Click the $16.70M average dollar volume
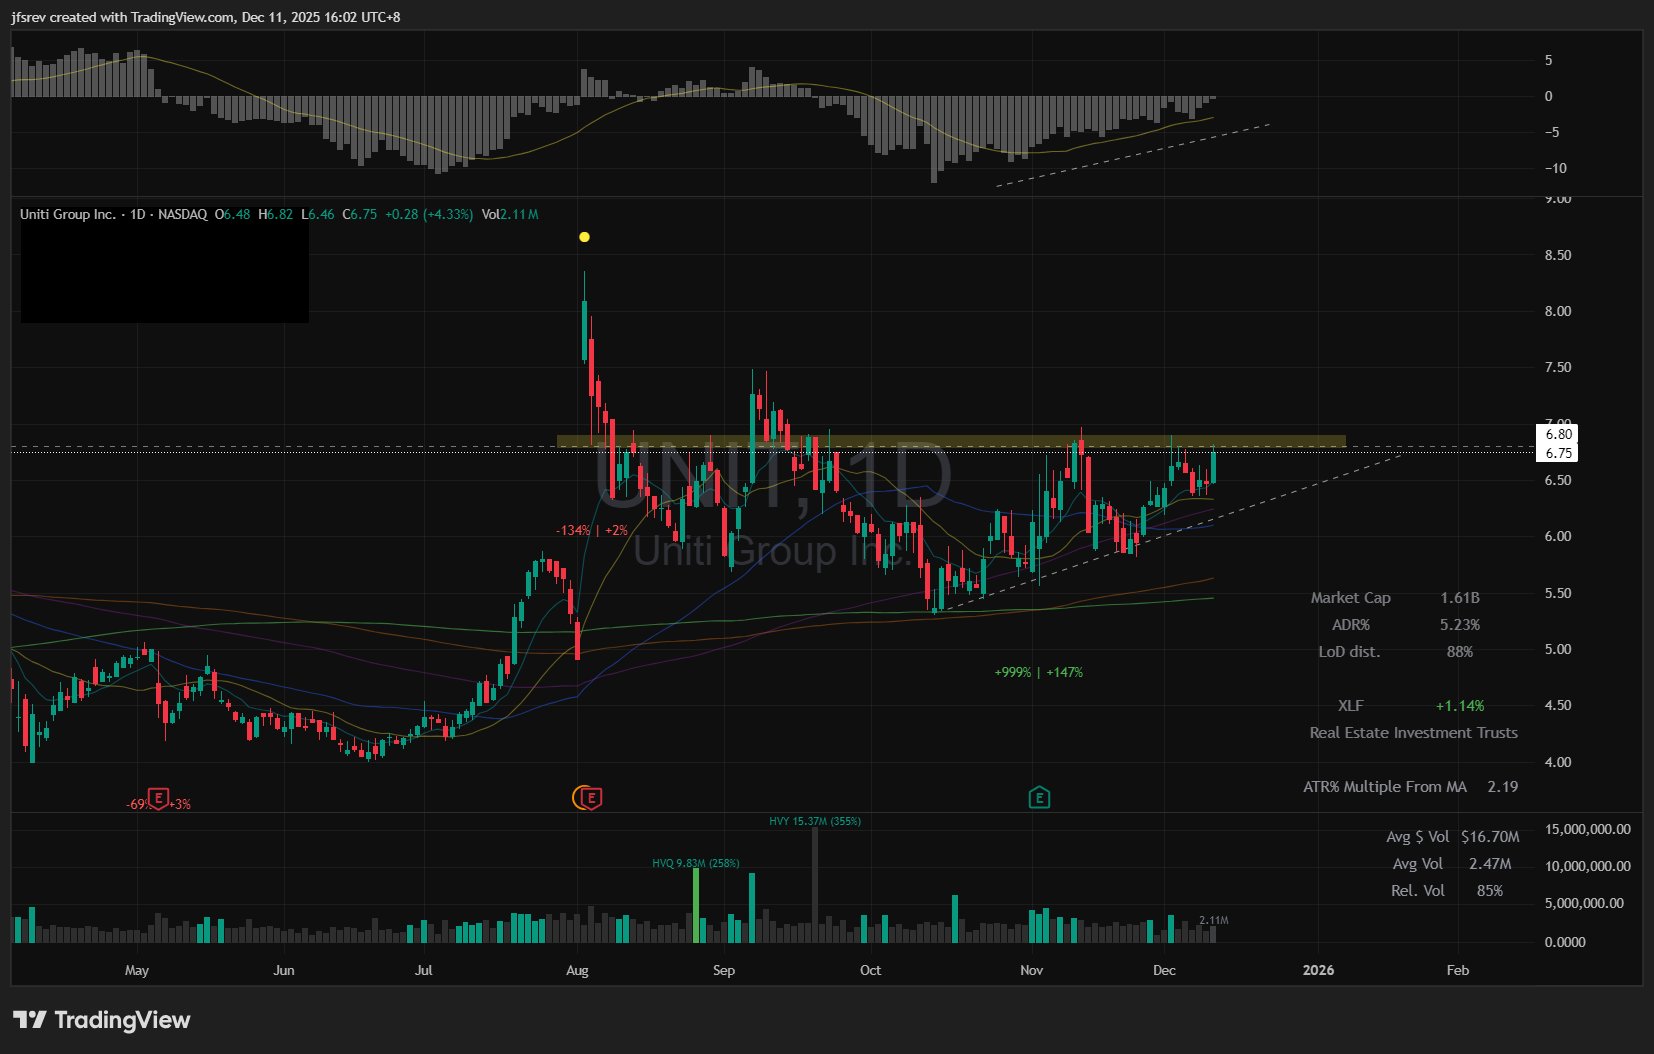Screen dimensions: 1654x1054 (x=1490, y=837)
